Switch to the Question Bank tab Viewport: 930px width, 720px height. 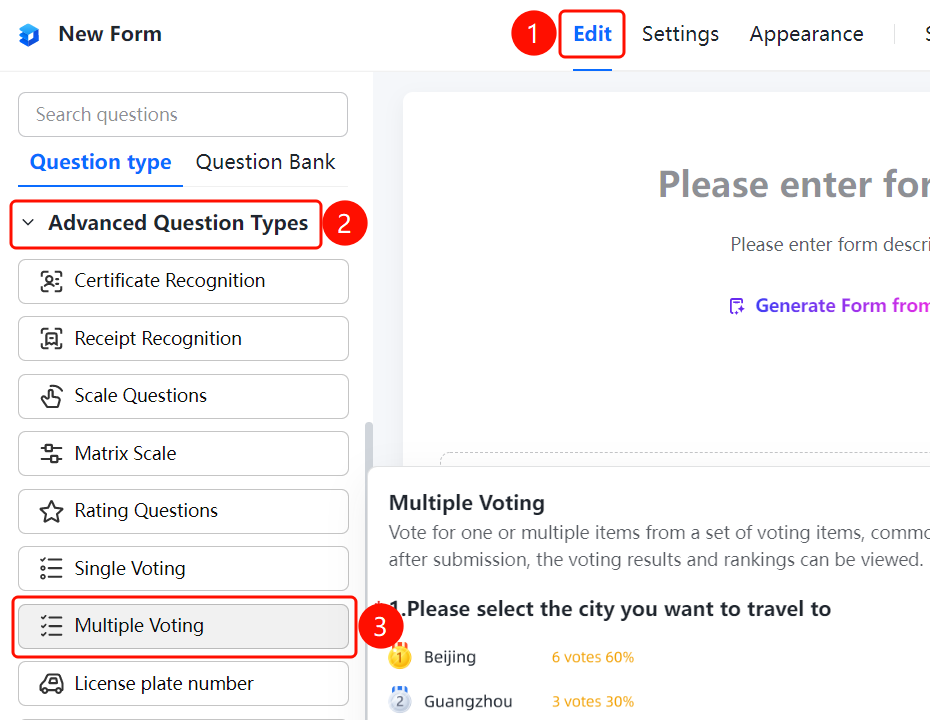[265, 162]
